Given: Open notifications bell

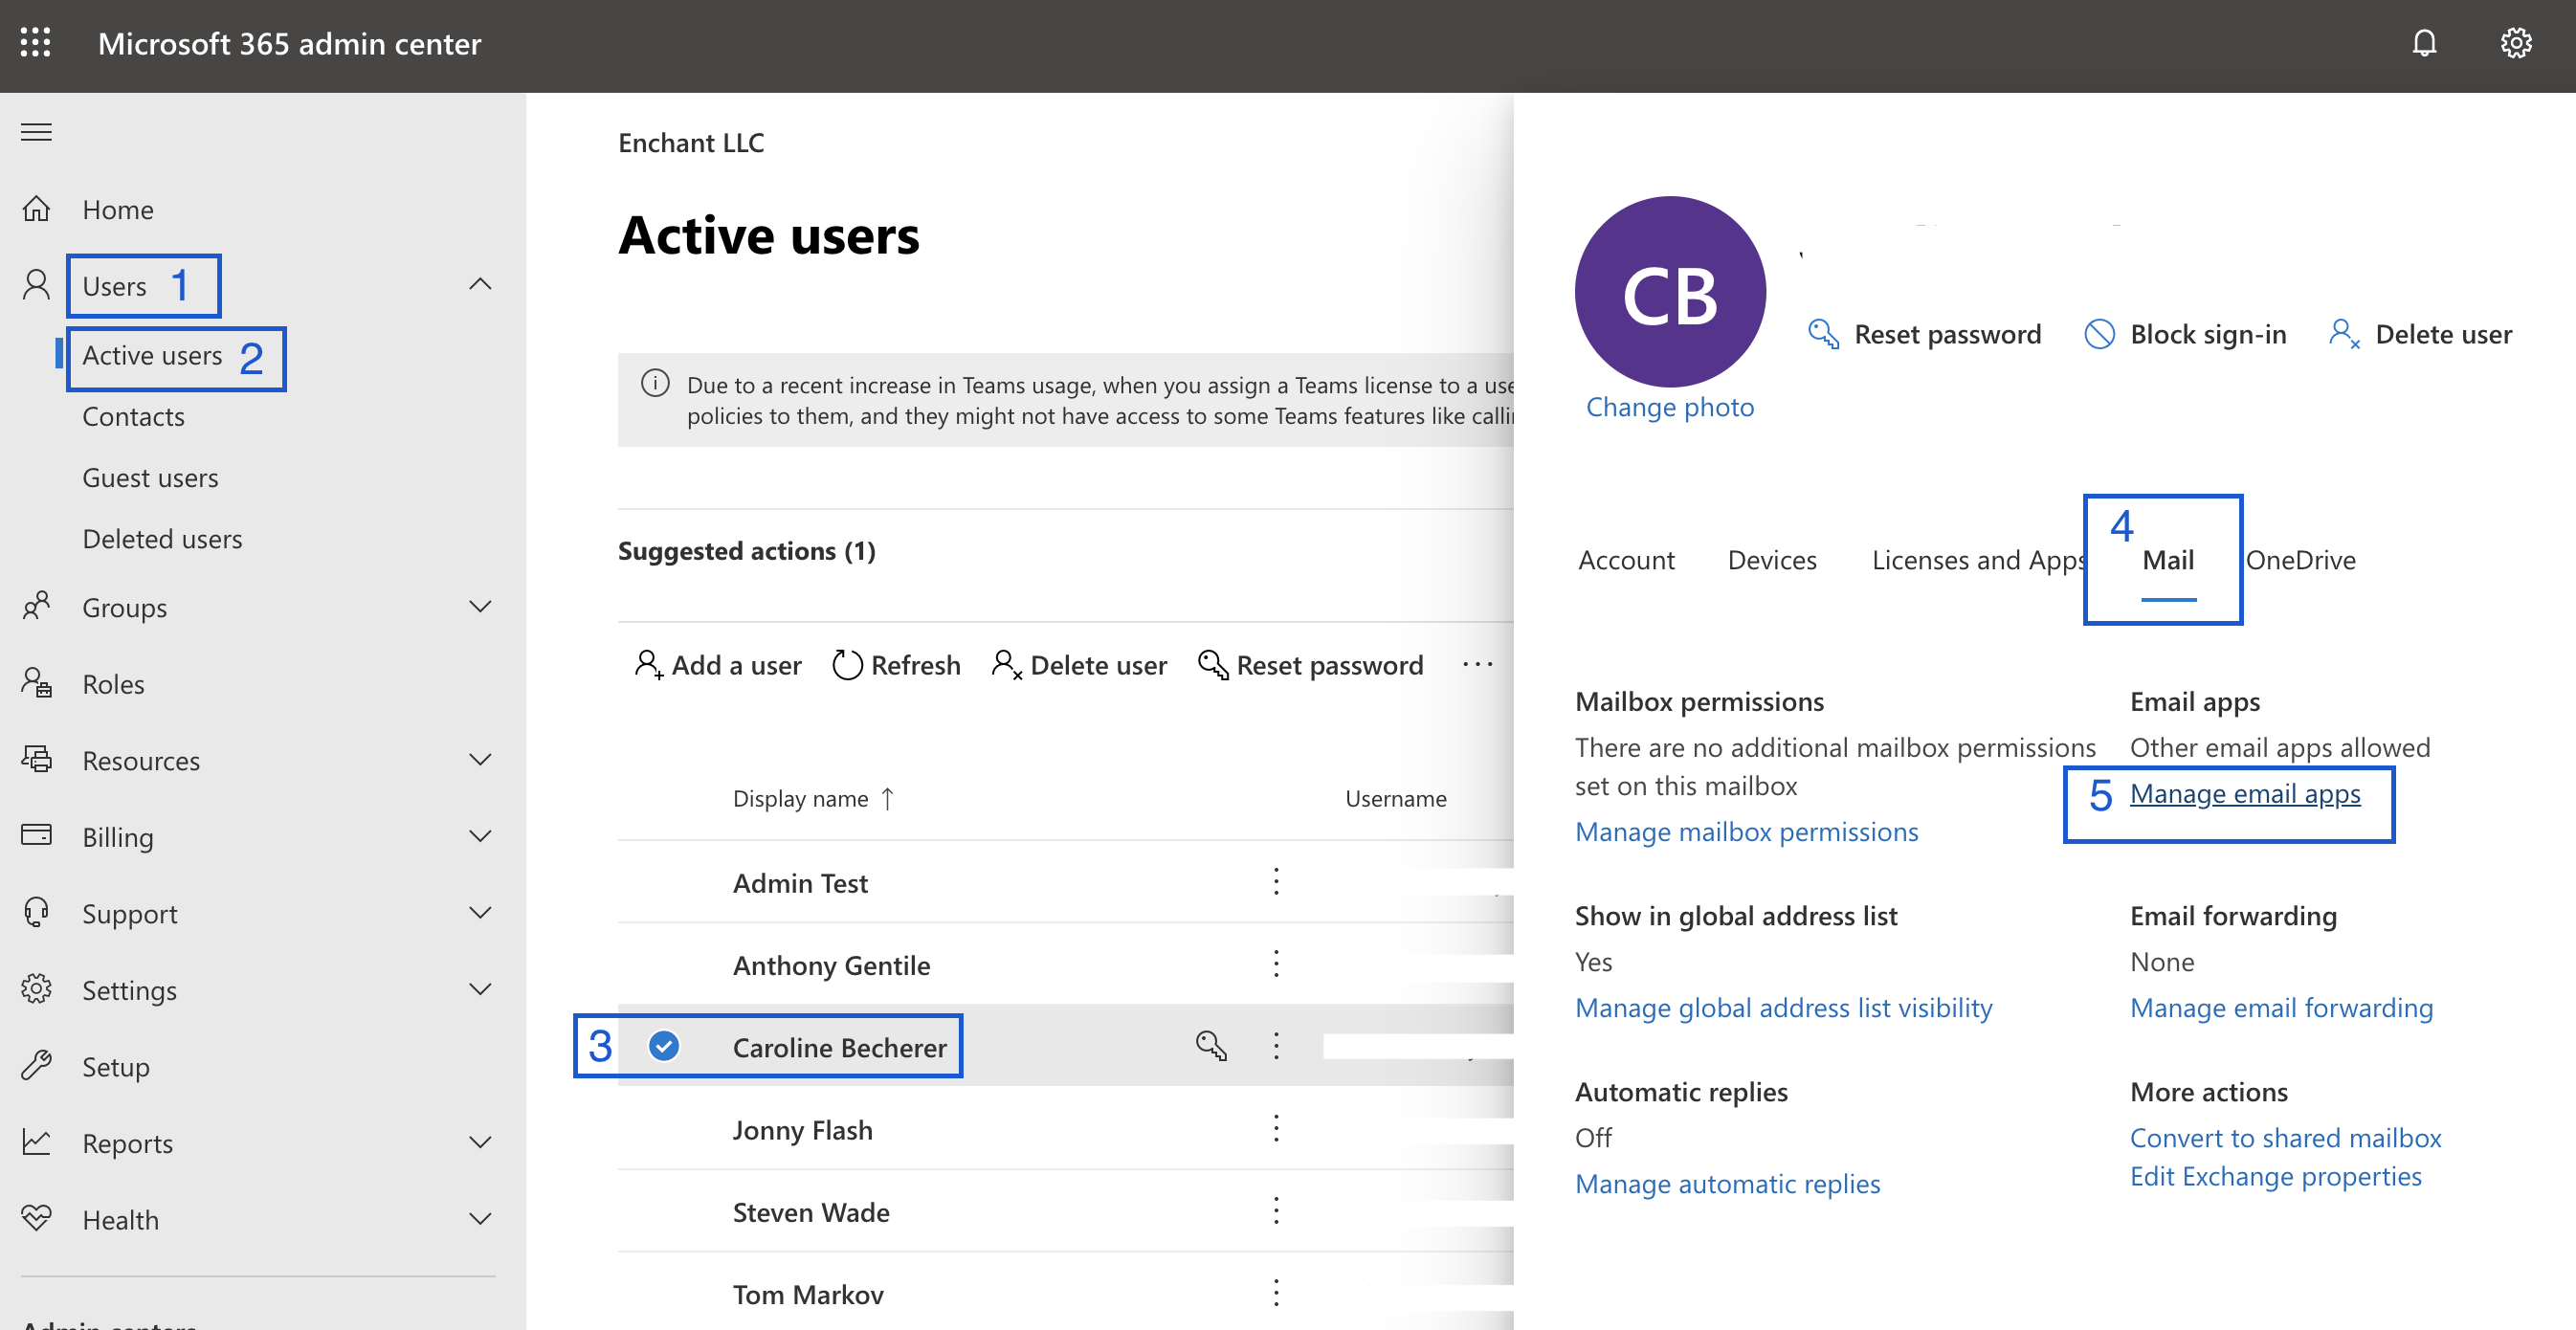Looking at the screenshot, I should [2424, 43].
